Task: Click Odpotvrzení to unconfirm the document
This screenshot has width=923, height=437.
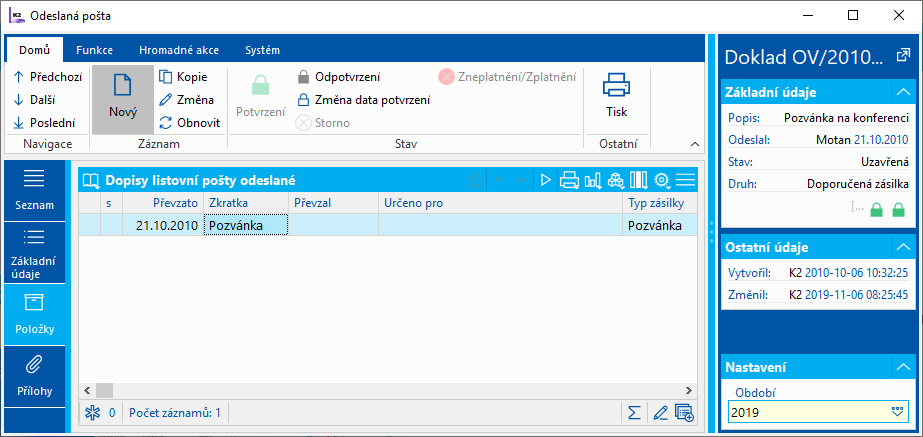Action: coord(338,77)
